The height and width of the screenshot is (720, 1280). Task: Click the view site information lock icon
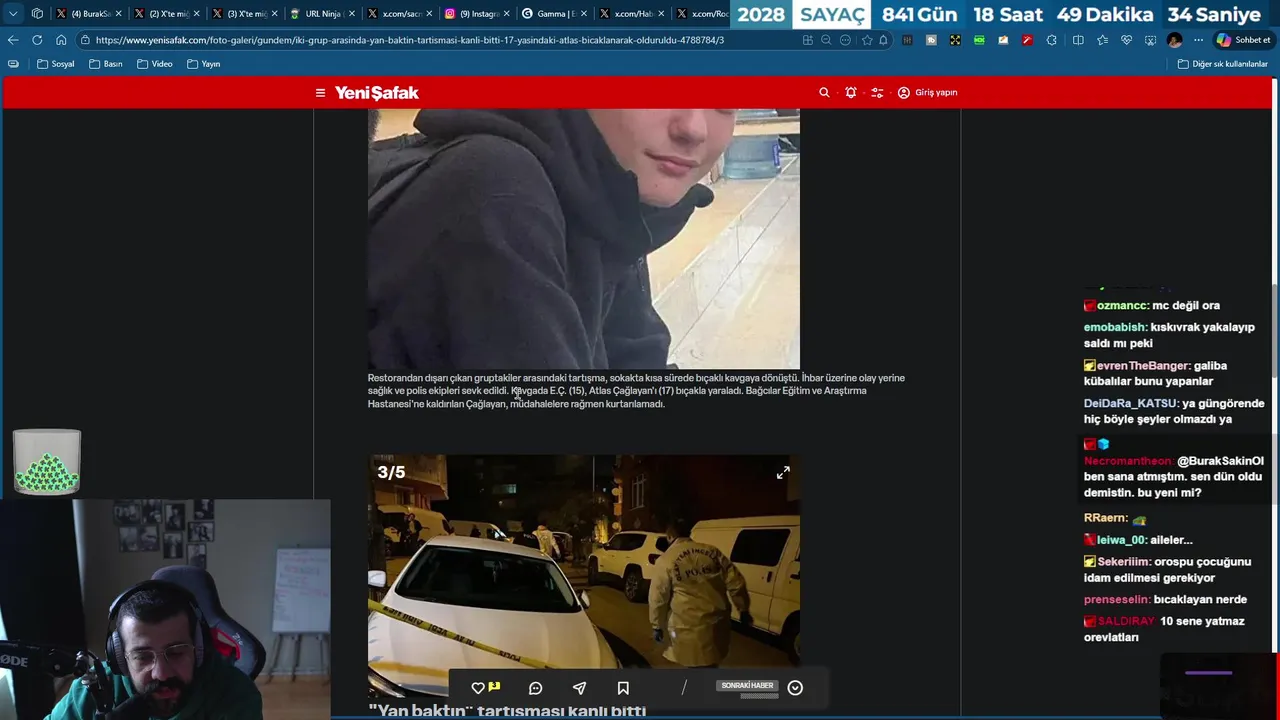click(87, 40)
